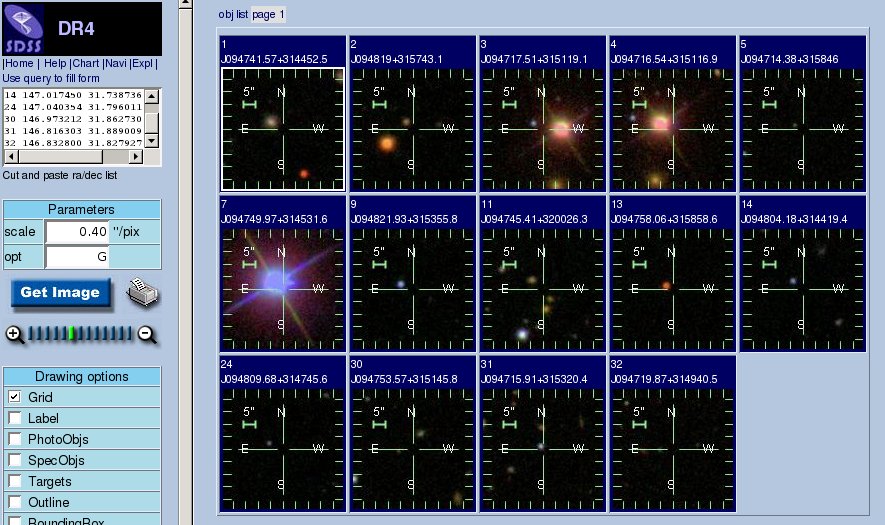885x525 pixels.
Task: Click the text area scroll right arrow
Action: pos(136,156)
